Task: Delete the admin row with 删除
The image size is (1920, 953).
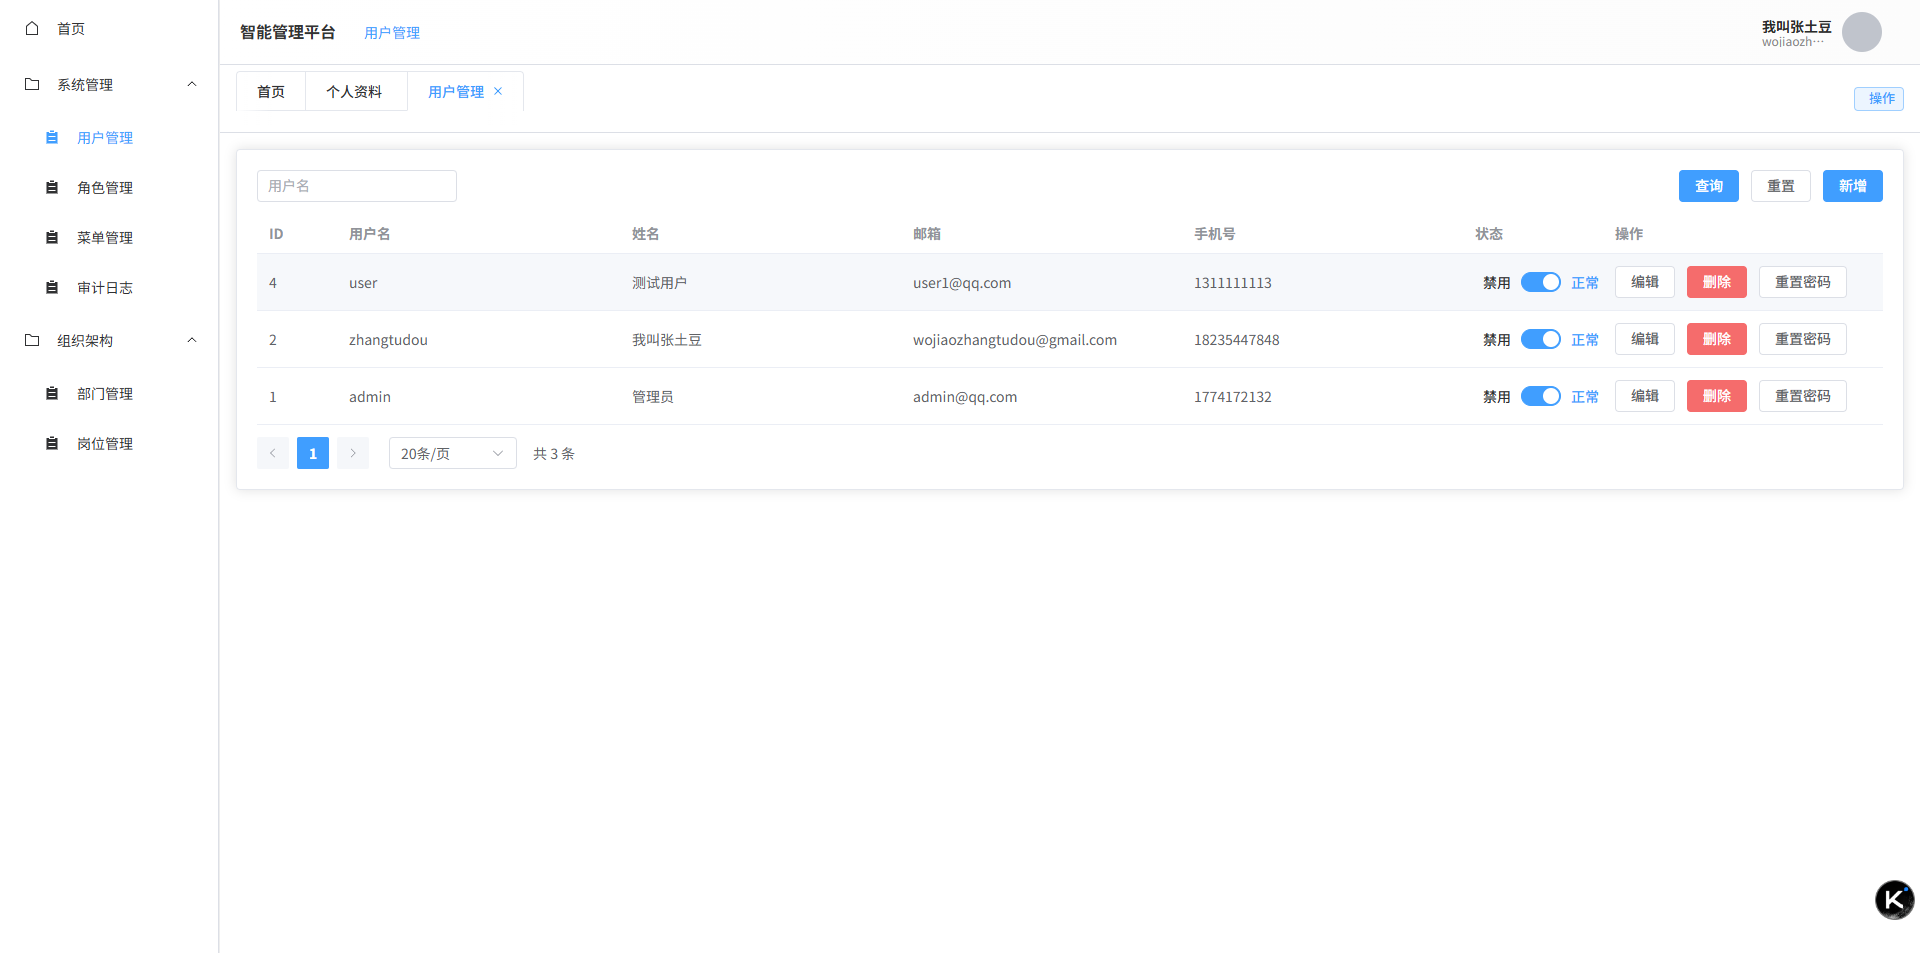Action: 1716,396
